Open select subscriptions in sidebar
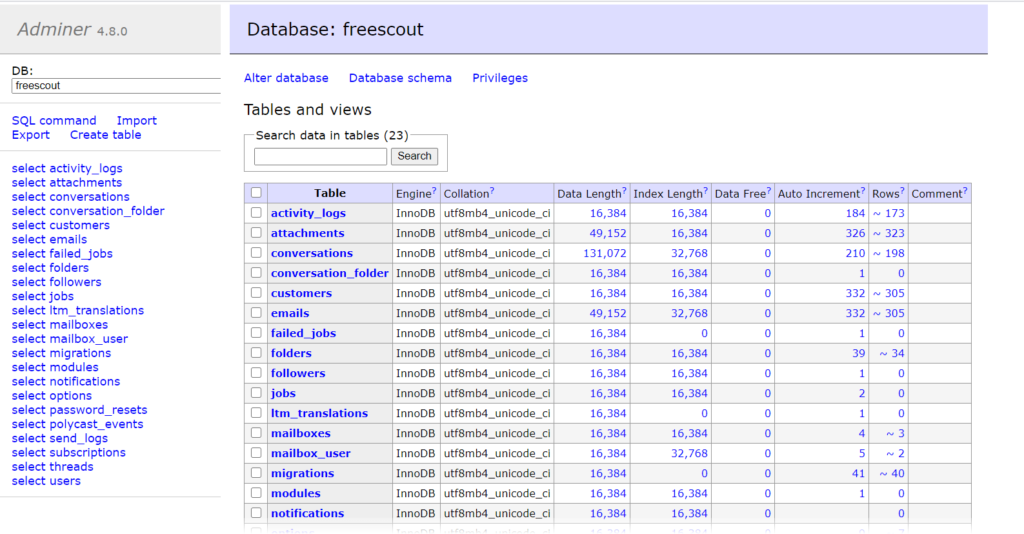The image size is (1024, 534). (69, 452)
